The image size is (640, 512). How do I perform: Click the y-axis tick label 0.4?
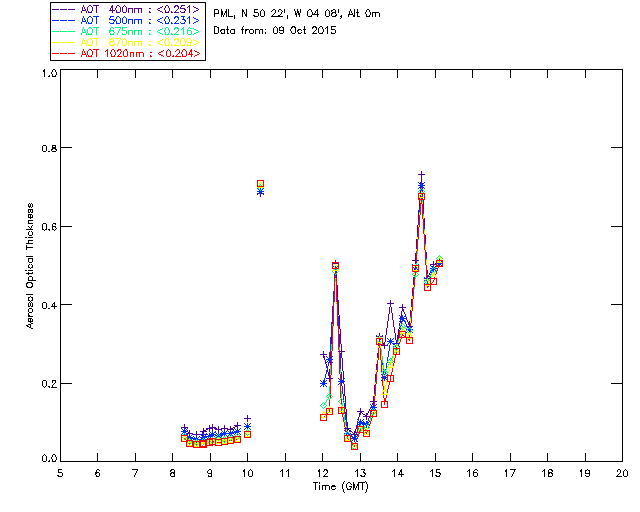[49, 305]
